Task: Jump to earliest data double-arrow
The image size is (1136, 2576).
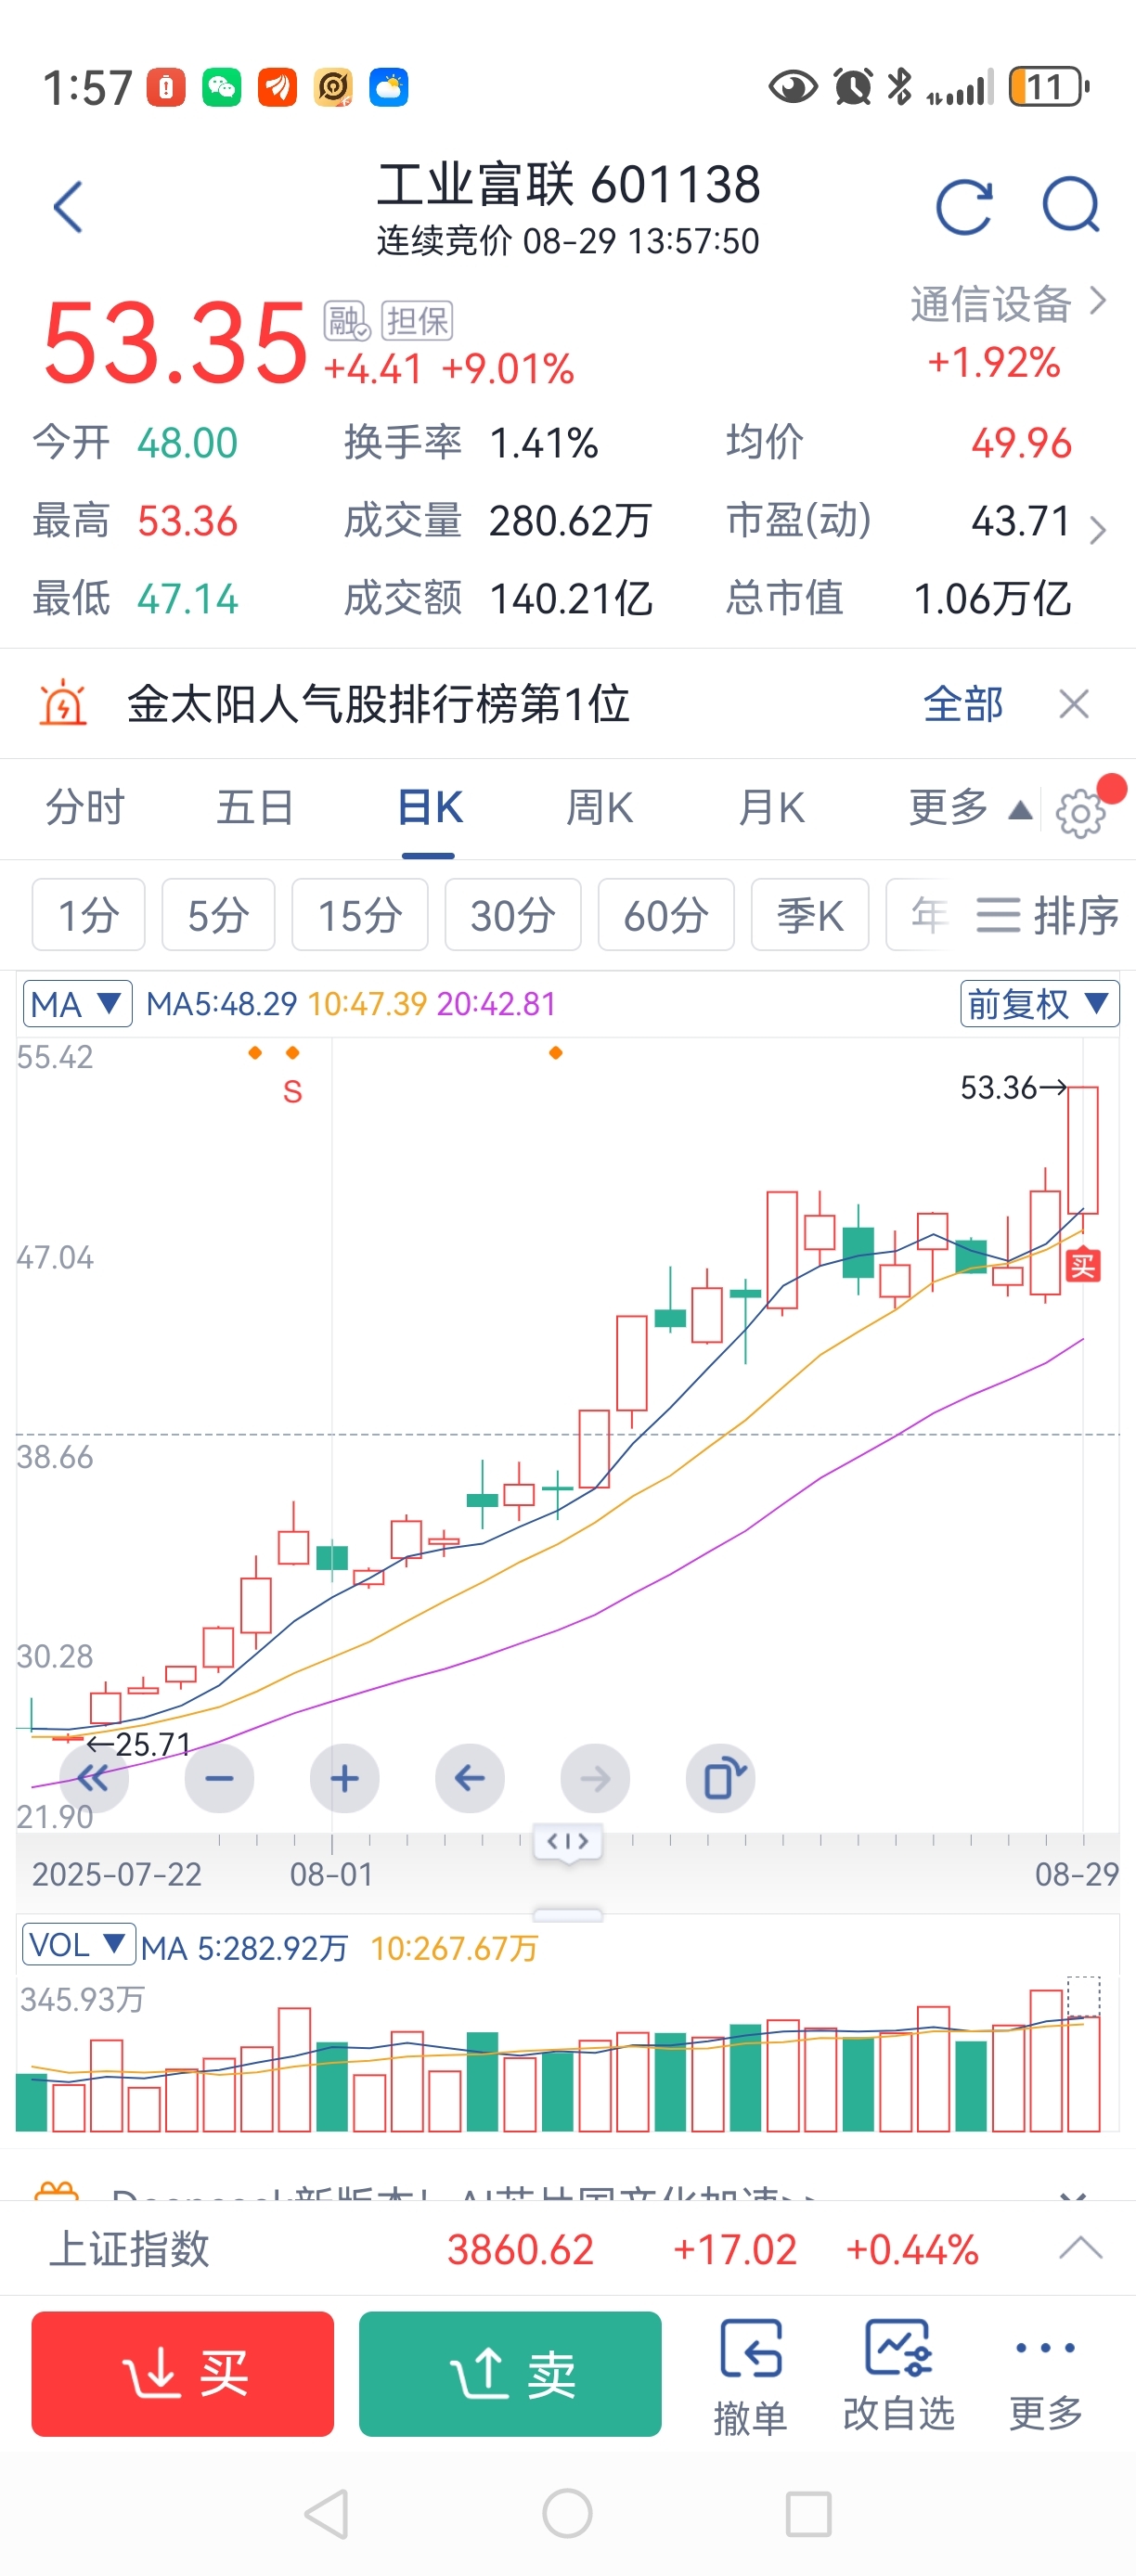Action: tap(95, 1778)
